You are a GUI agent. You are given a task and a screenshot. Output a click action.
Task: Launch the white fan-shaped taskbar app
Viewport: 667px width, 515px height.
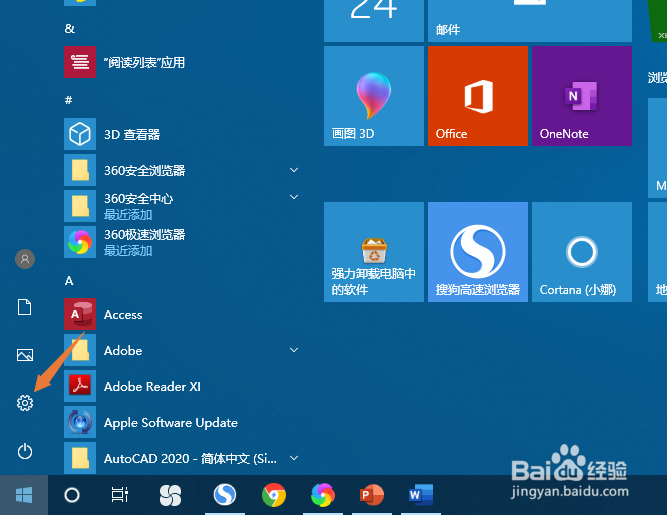click(x=170, y=495)
